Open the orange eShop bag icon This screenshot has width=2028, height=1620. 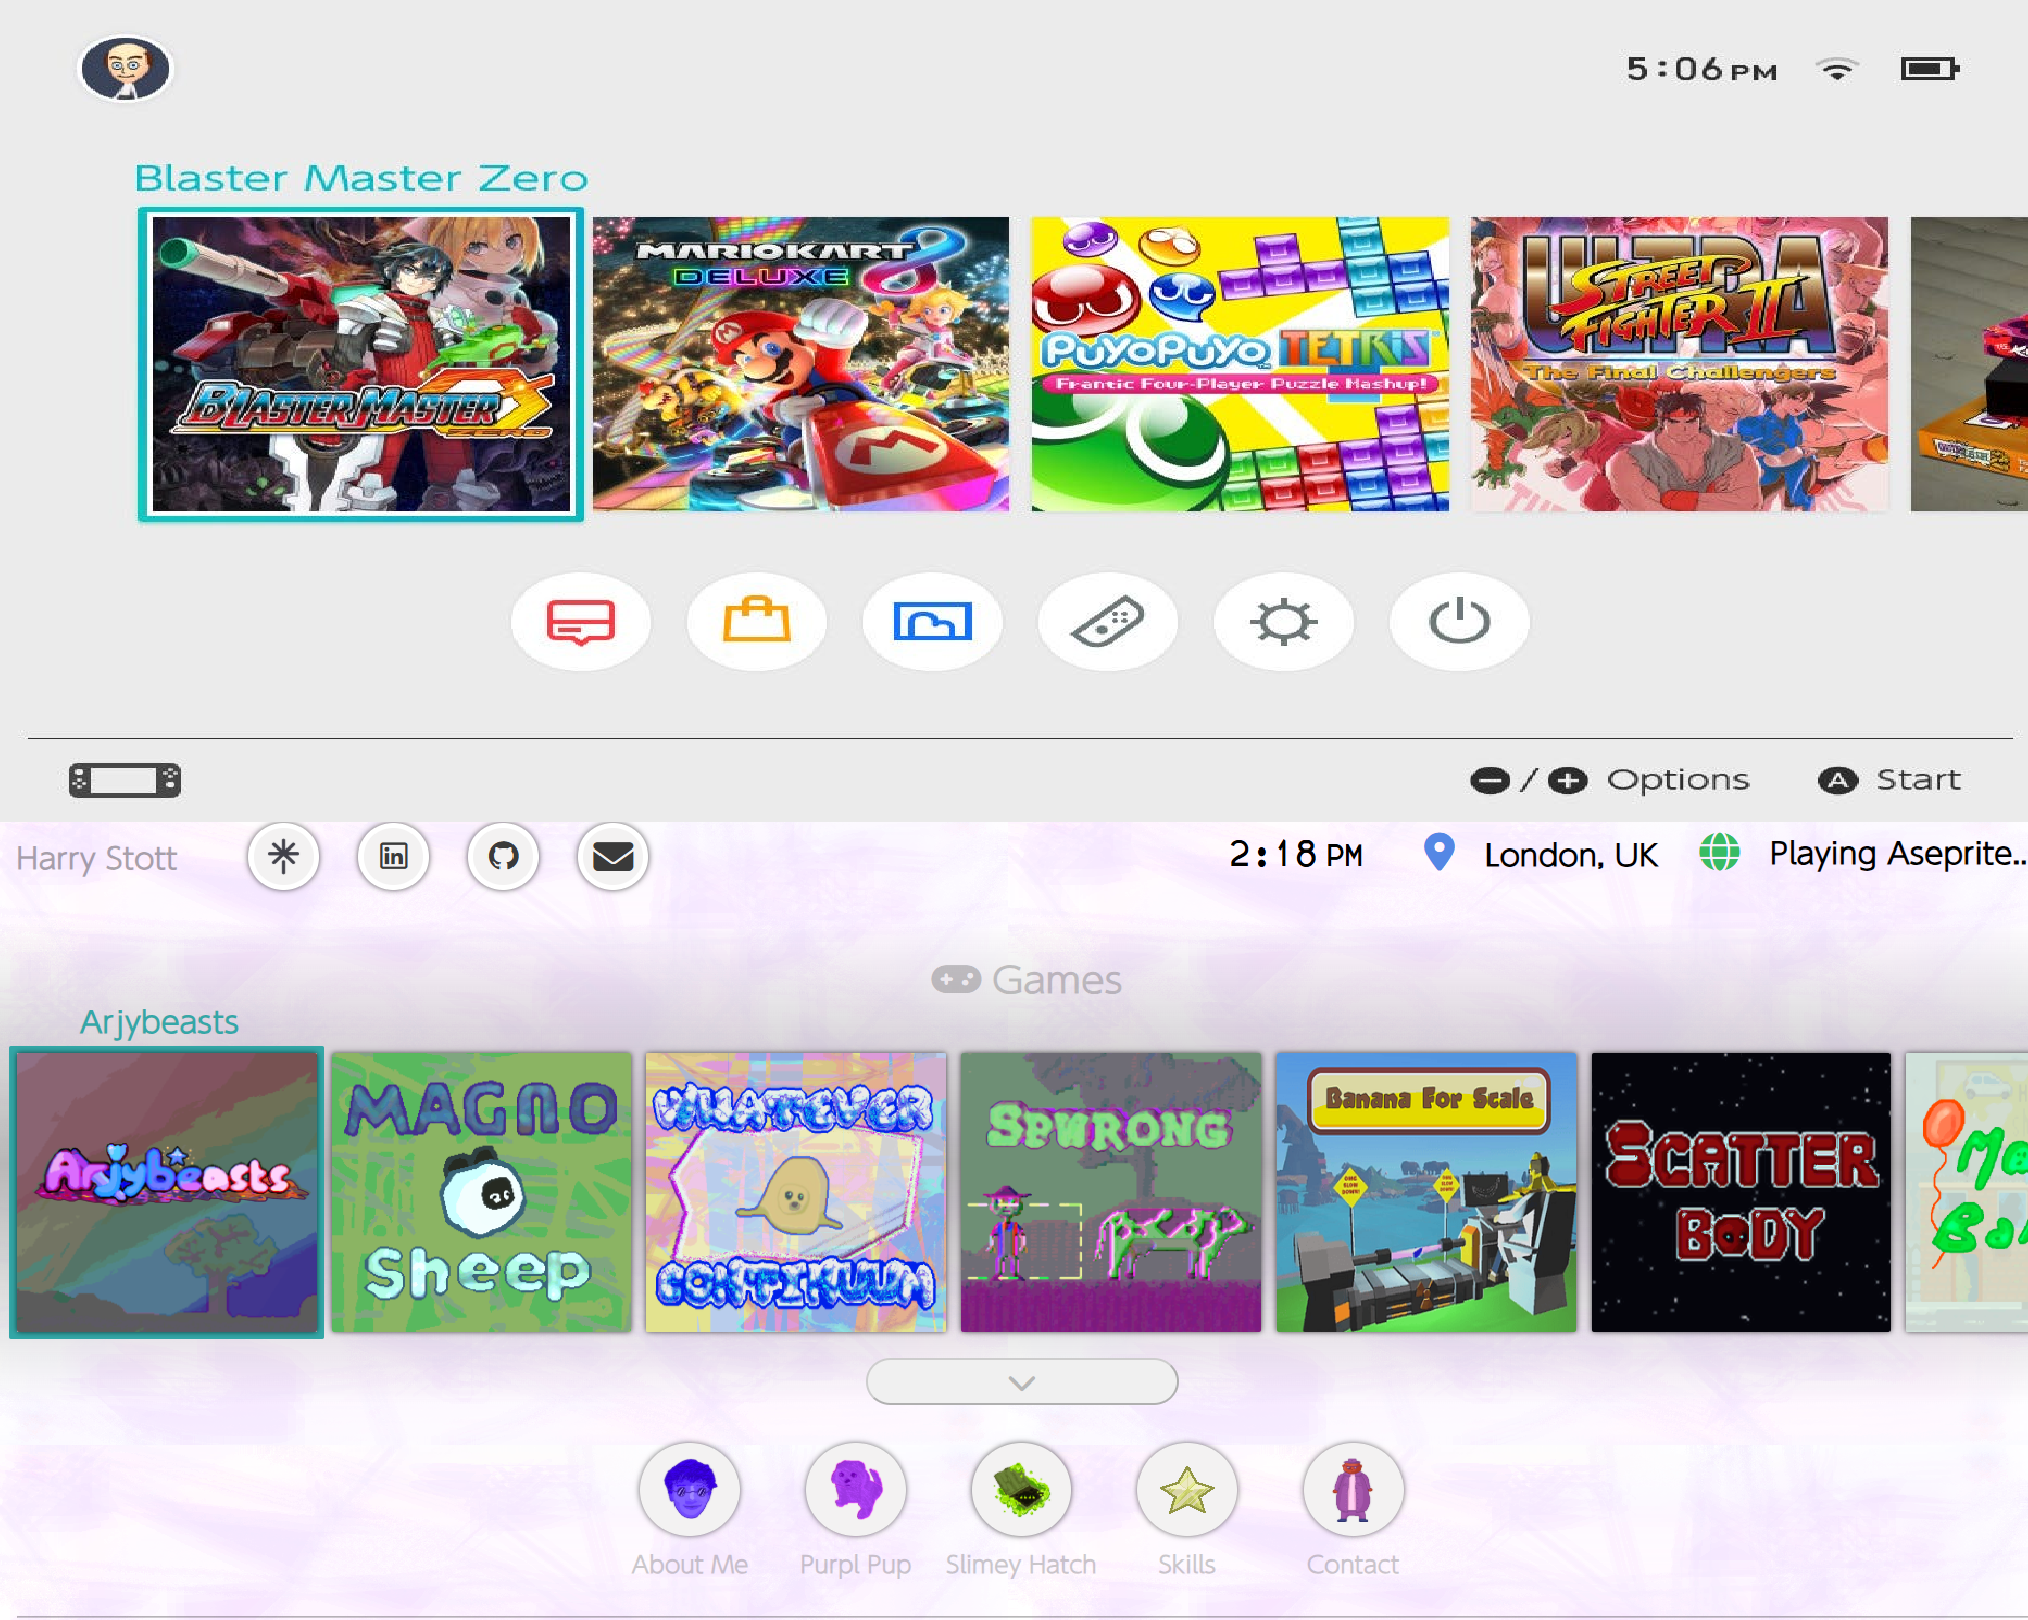click(757, 622)
